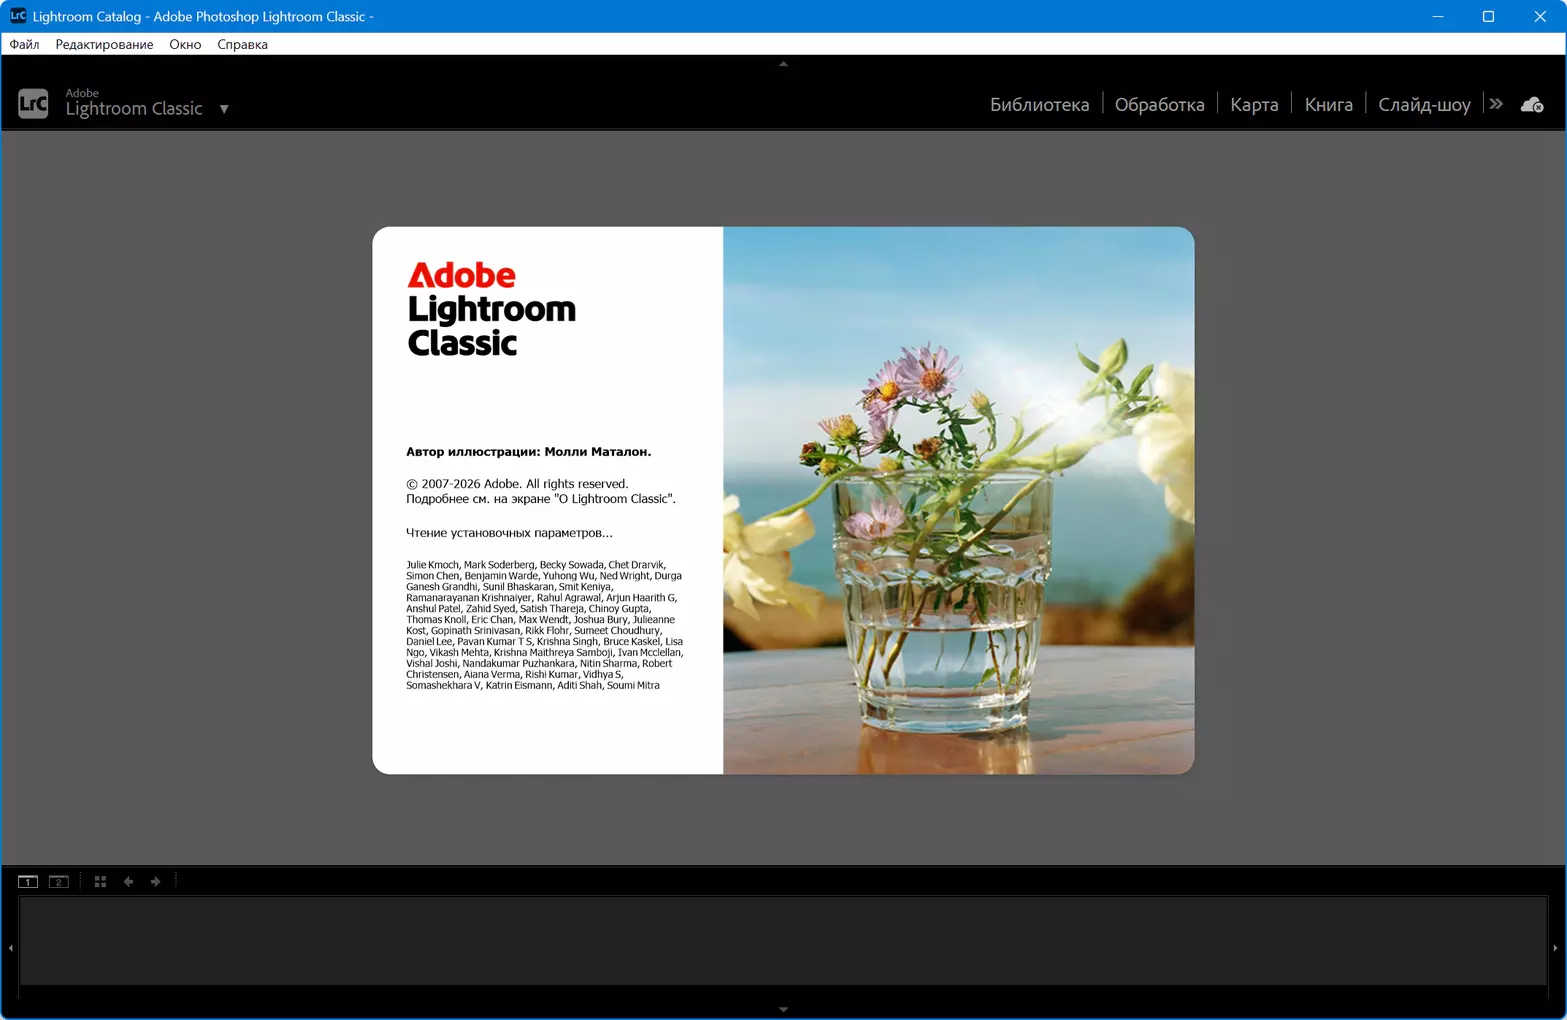
Task: Switch to the Библиотека module
Action: (x=1039, y=104)
